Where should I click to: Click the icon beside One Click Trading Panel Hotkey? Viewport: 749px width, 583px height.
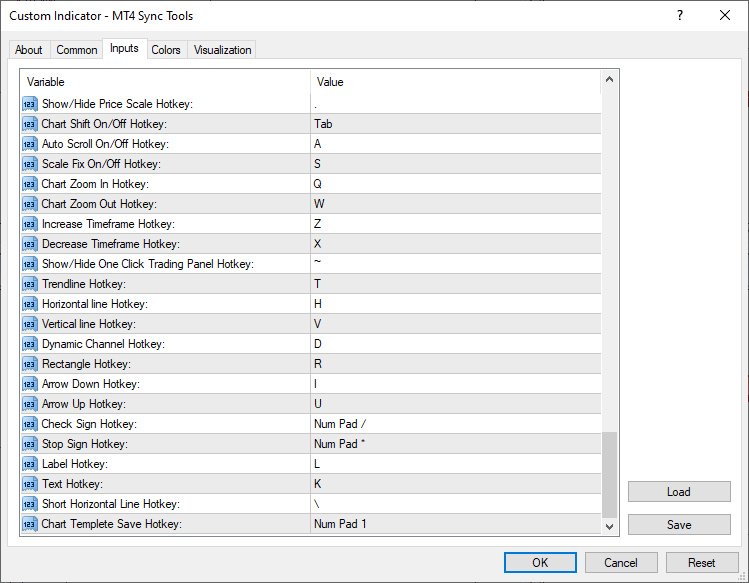pyautogui.click(x=30, y=264)
